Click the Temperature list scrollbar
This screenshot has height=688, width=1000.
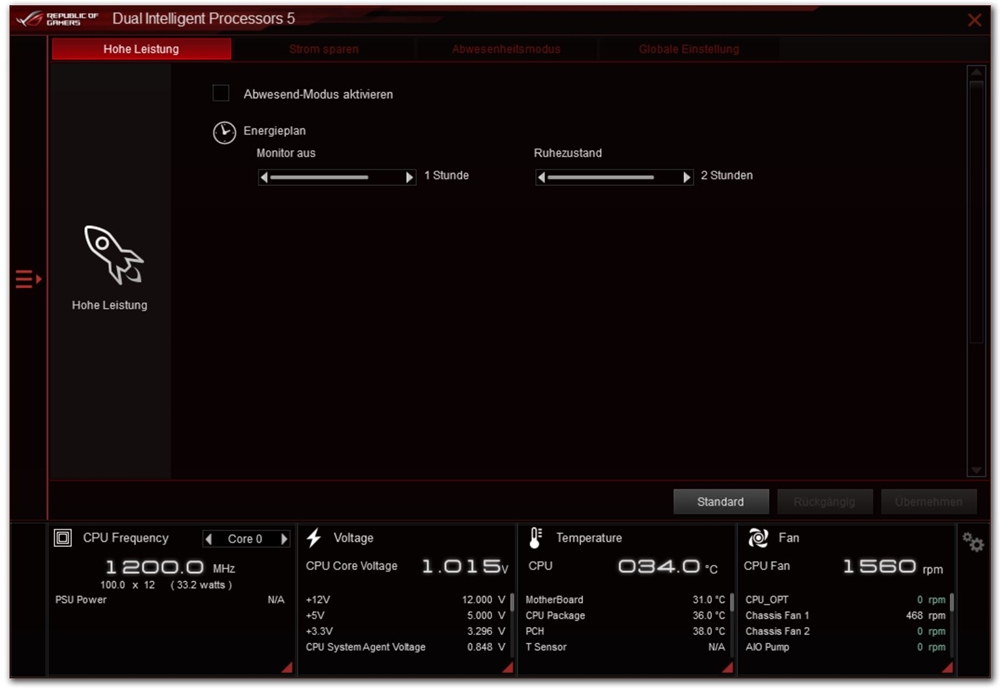pos(732,625)
